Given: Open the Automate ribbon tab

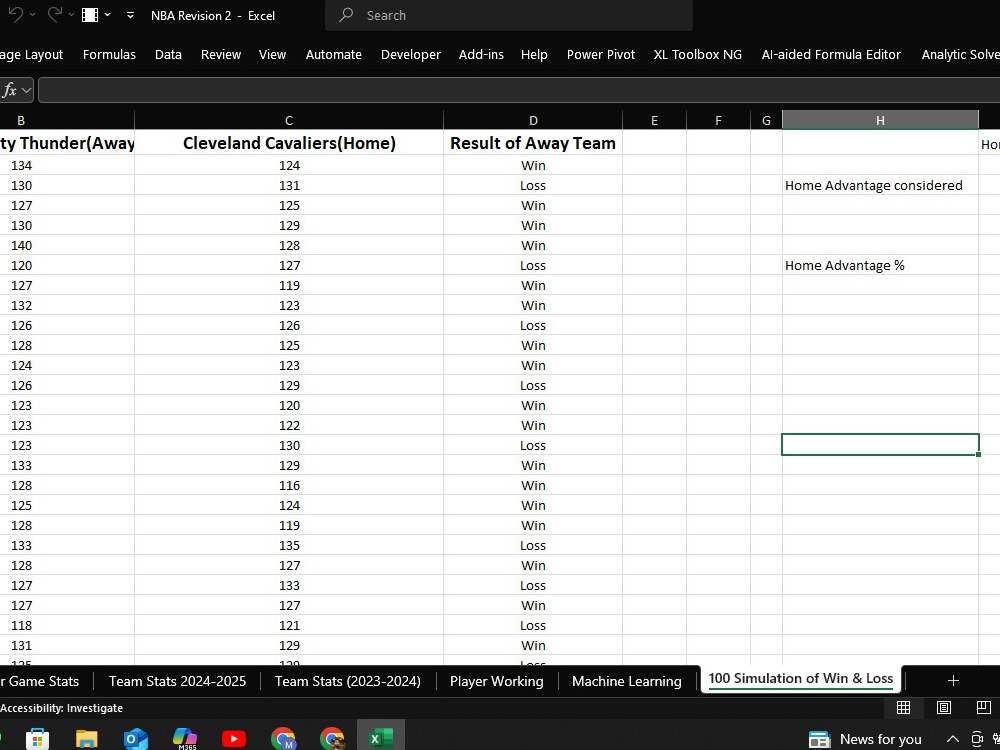Looking at the screenshot, I should coord(334,55).
